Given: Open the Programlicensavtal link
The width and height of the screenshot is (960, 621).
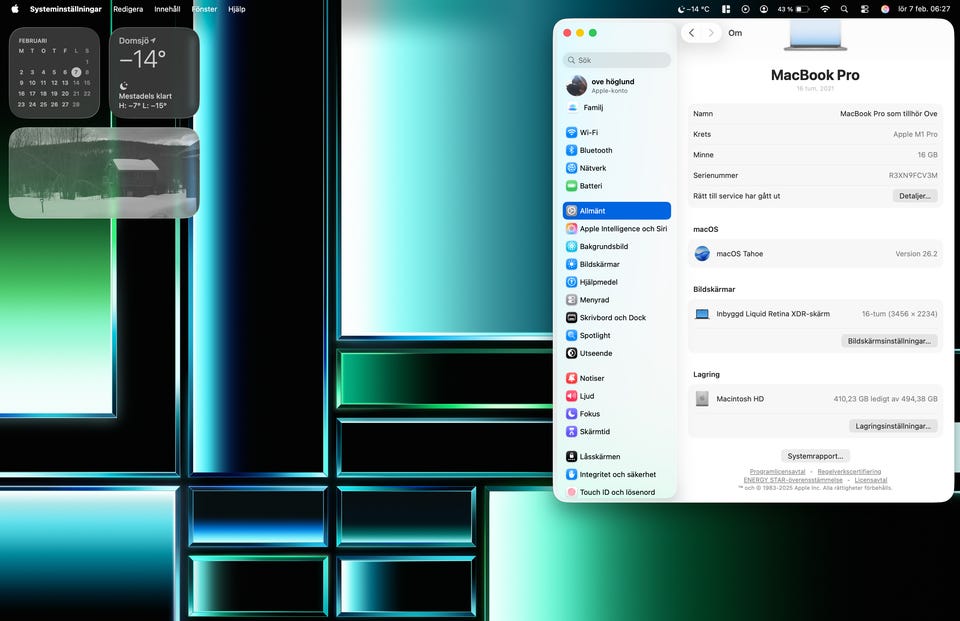Looking at the screenshot, I should (777, 472).
